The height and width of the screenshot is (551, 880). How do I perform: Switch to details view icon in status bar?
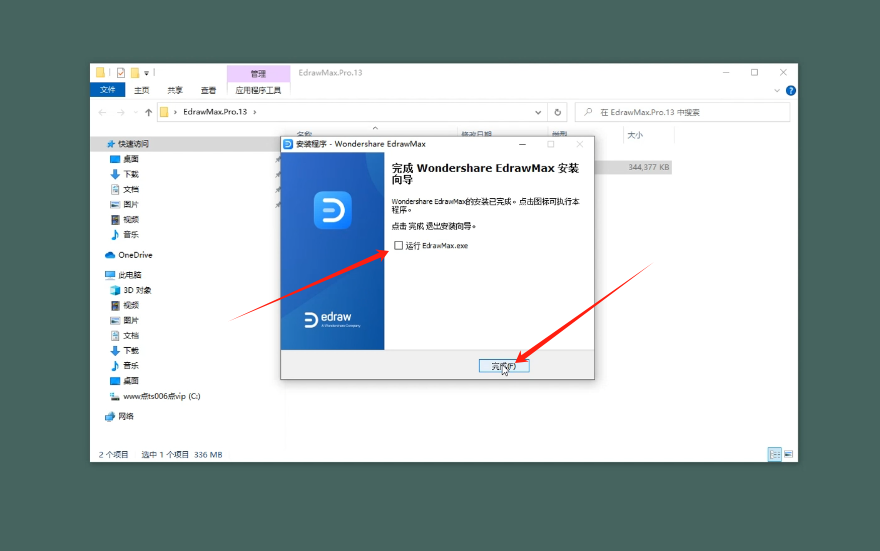click(774, 454)
